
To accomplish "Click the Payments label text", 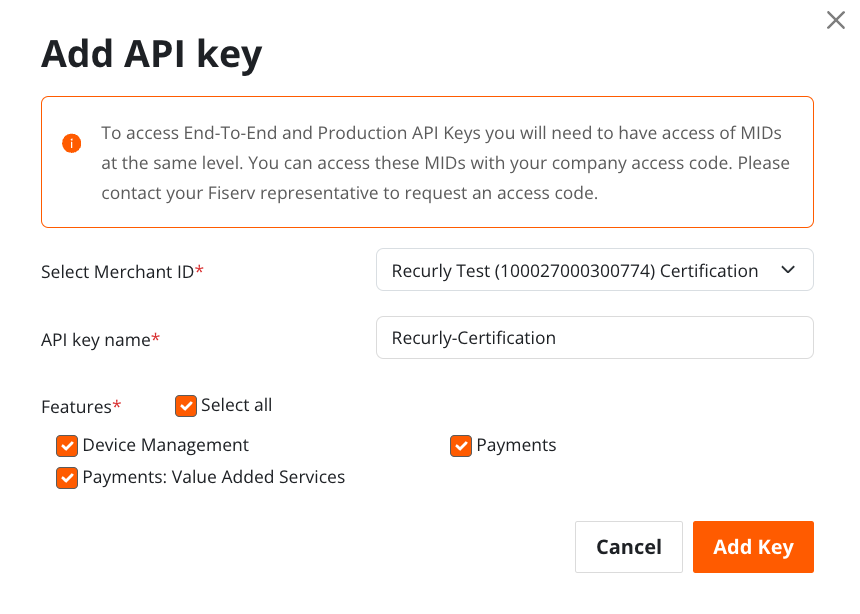I will point(516,445).
